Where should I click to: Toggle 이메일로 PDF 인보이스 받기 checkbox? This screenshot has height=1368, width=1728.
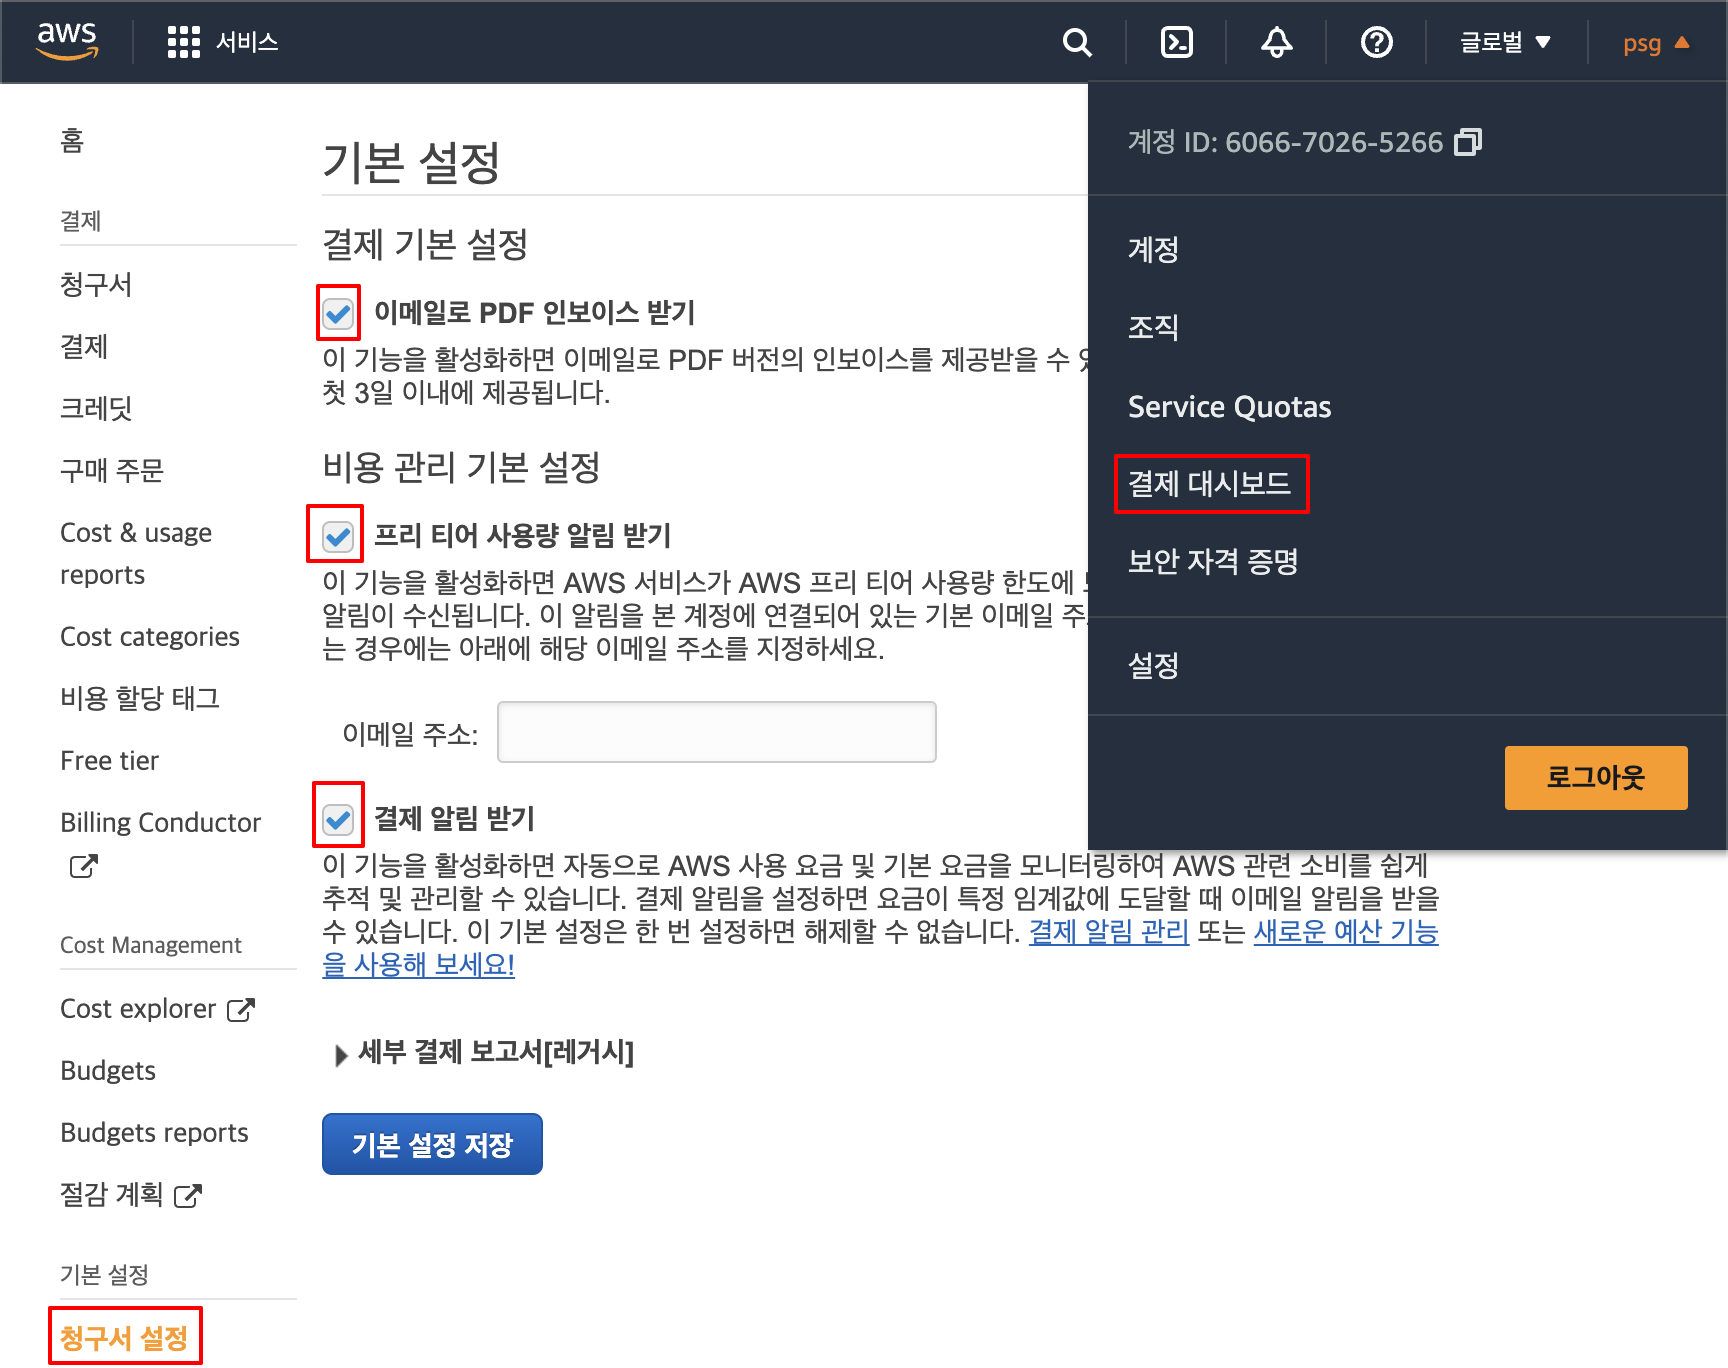(x=338, y=314)
